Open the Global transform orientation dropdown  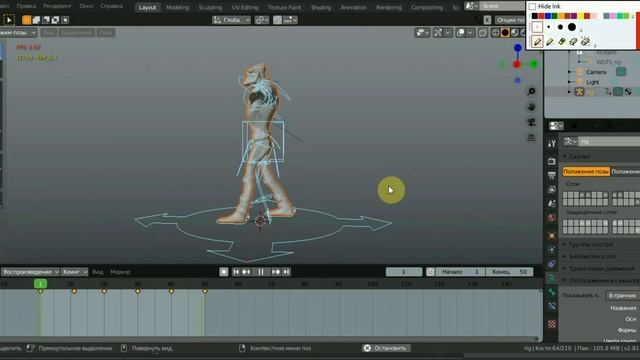pos(231,20)
